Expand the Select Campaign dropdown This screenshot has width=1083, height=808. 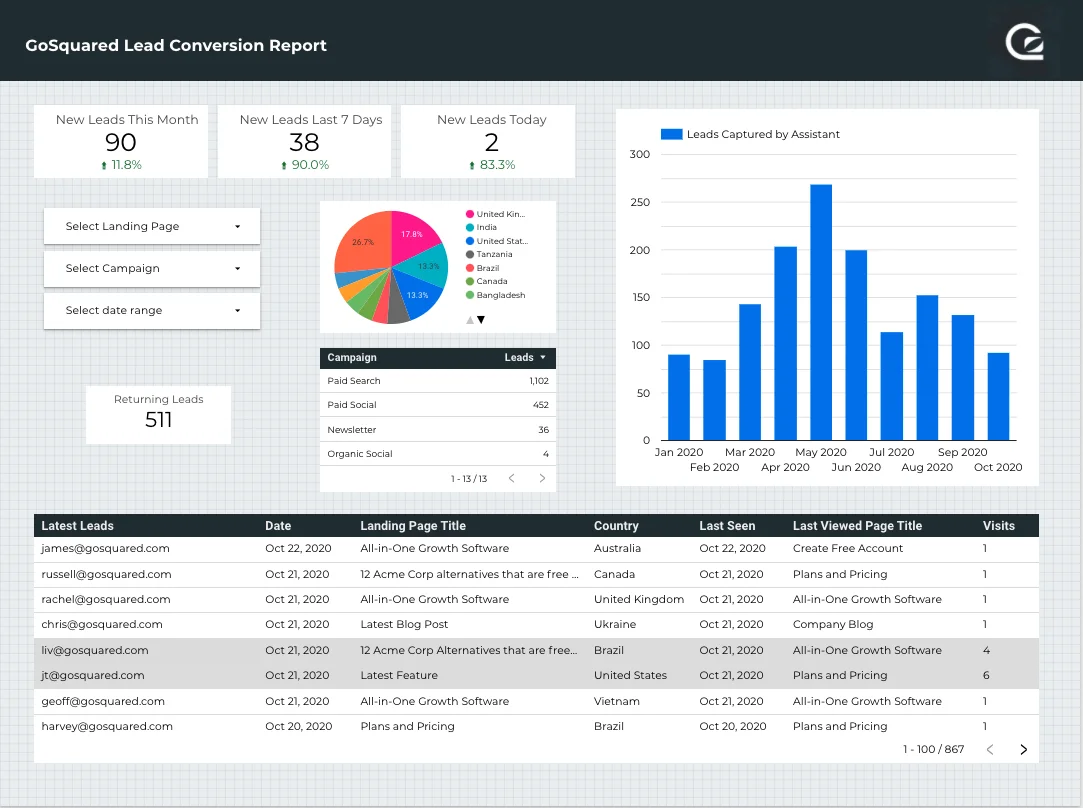152,268
